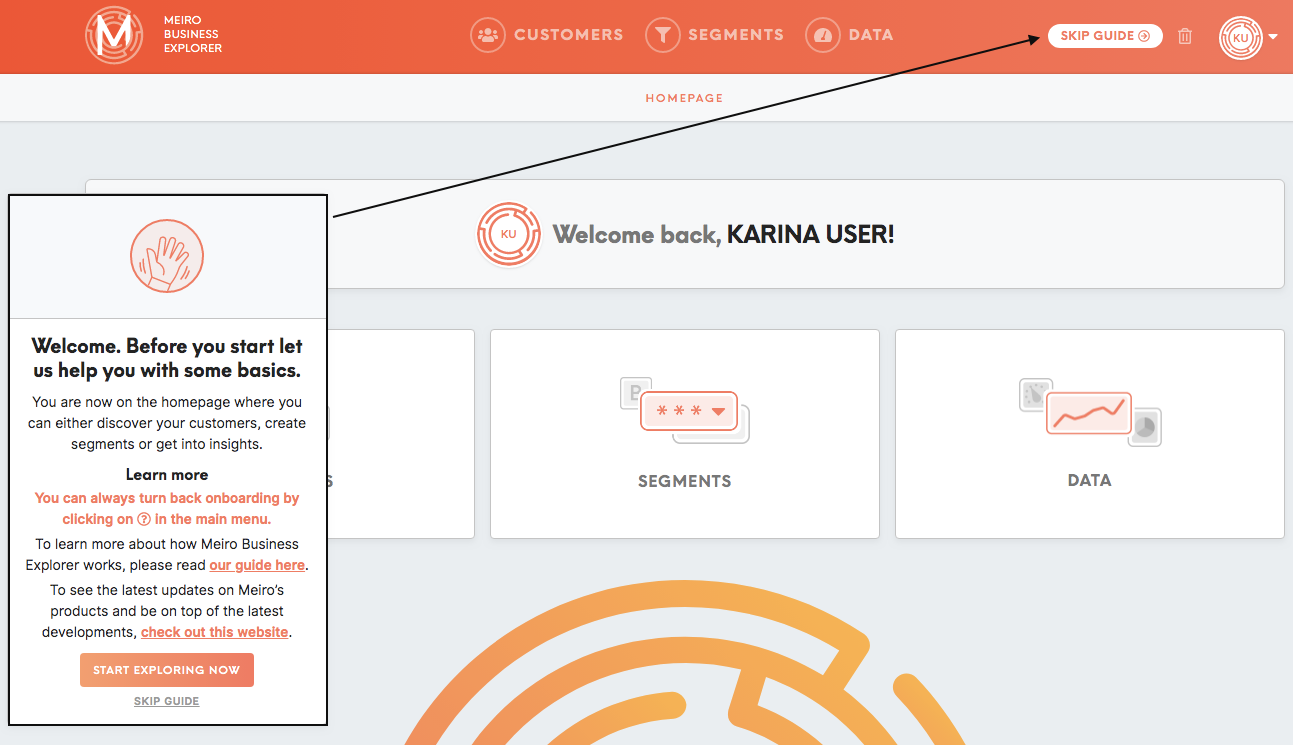Image resolution: width=1293 pixels, height=745 pixels.
Task: Expand the user account dropdown arrow
Action: 1273,37
